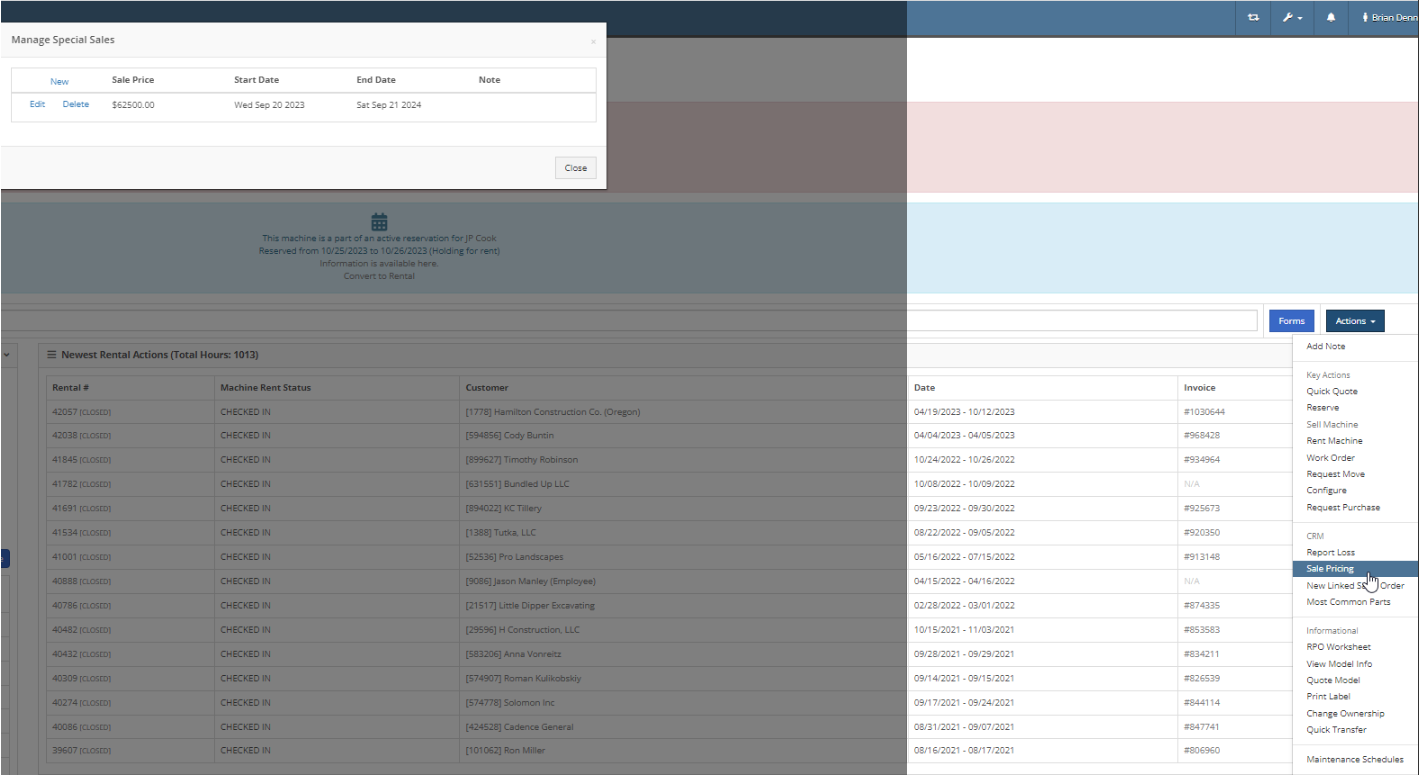Choose Change Ownership menu entry

point(1345,713)
